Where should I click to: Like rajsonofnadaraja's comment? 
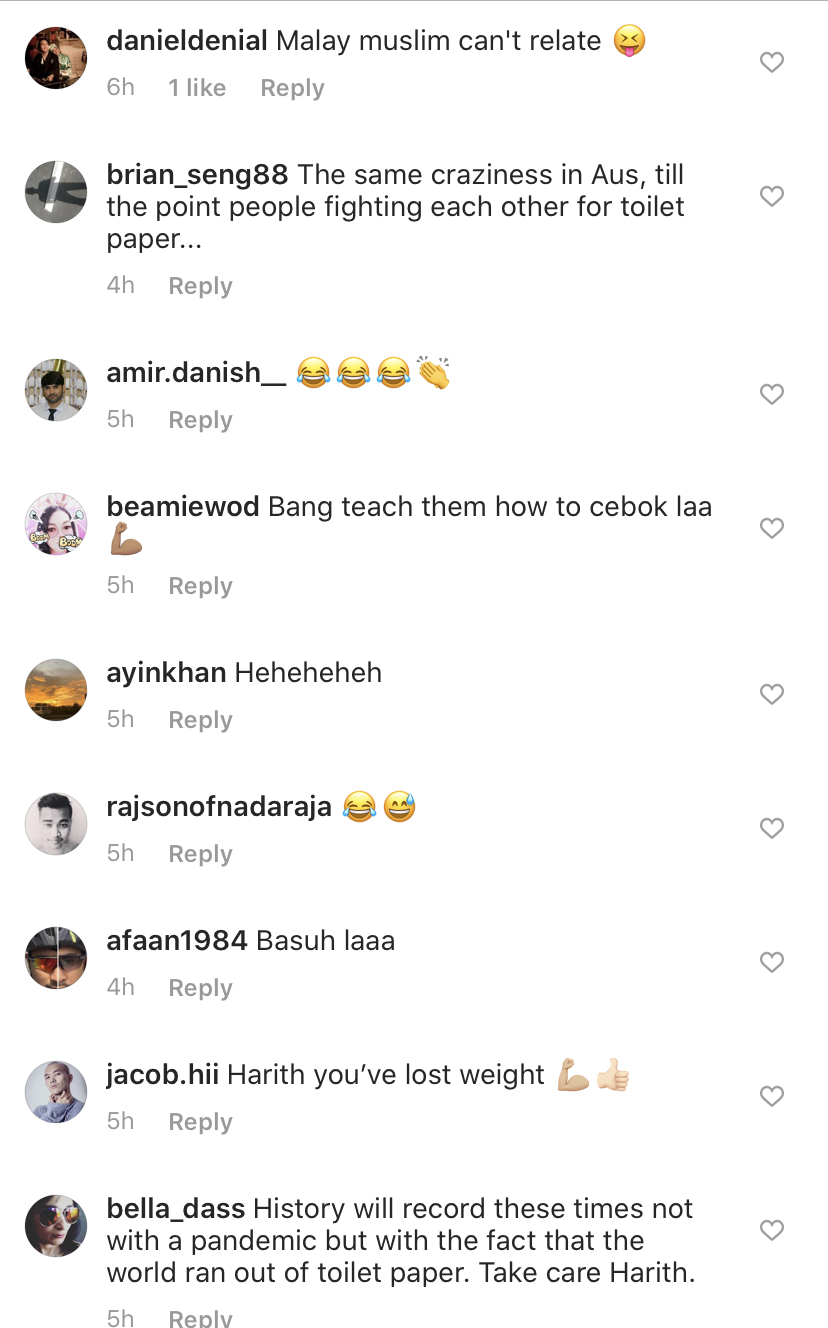(x=771, y=828)
